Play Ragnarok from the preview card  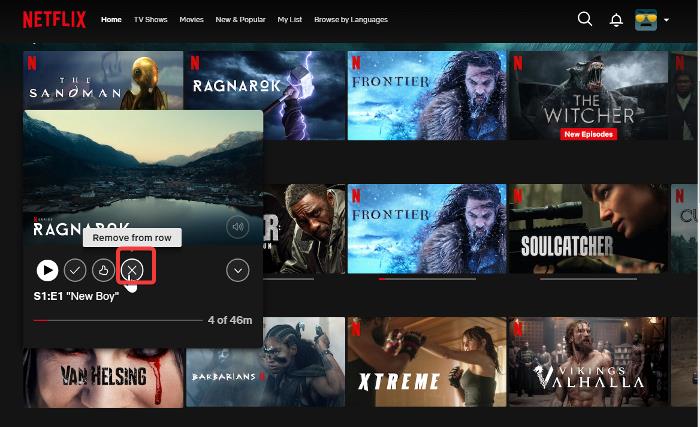47,270
